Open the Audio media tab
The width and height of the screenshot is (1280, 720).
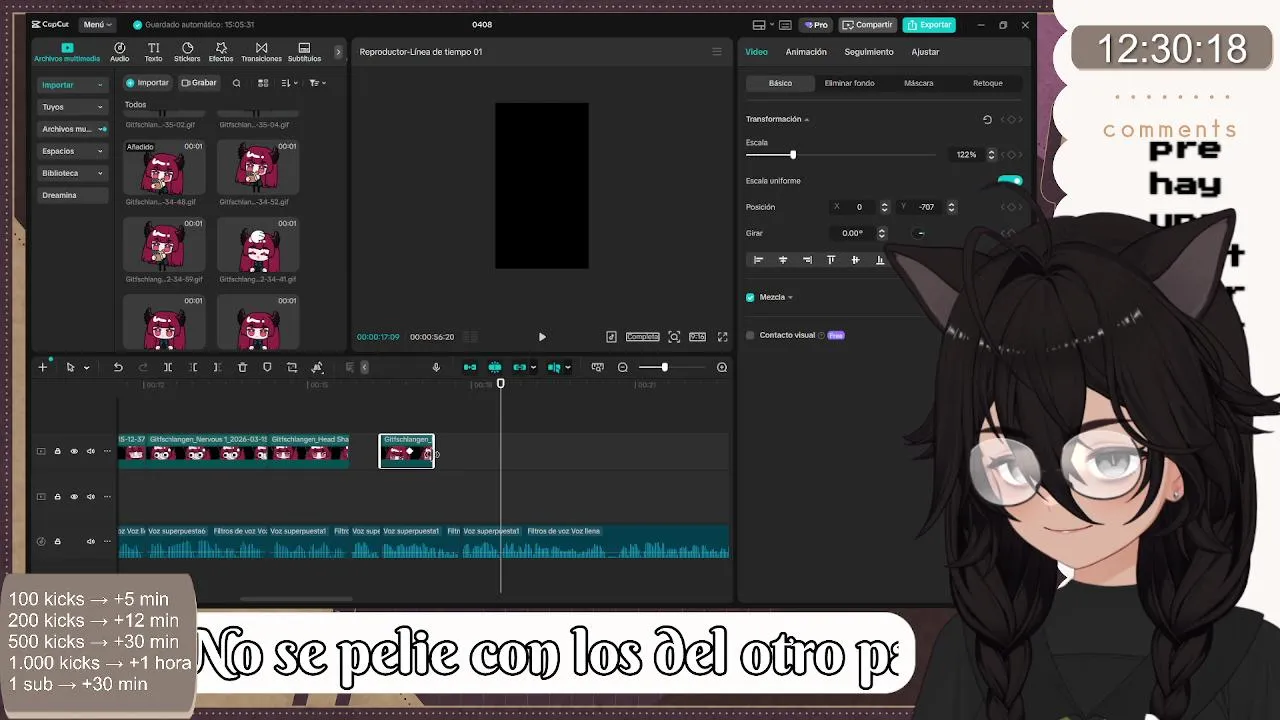(119, 52)
